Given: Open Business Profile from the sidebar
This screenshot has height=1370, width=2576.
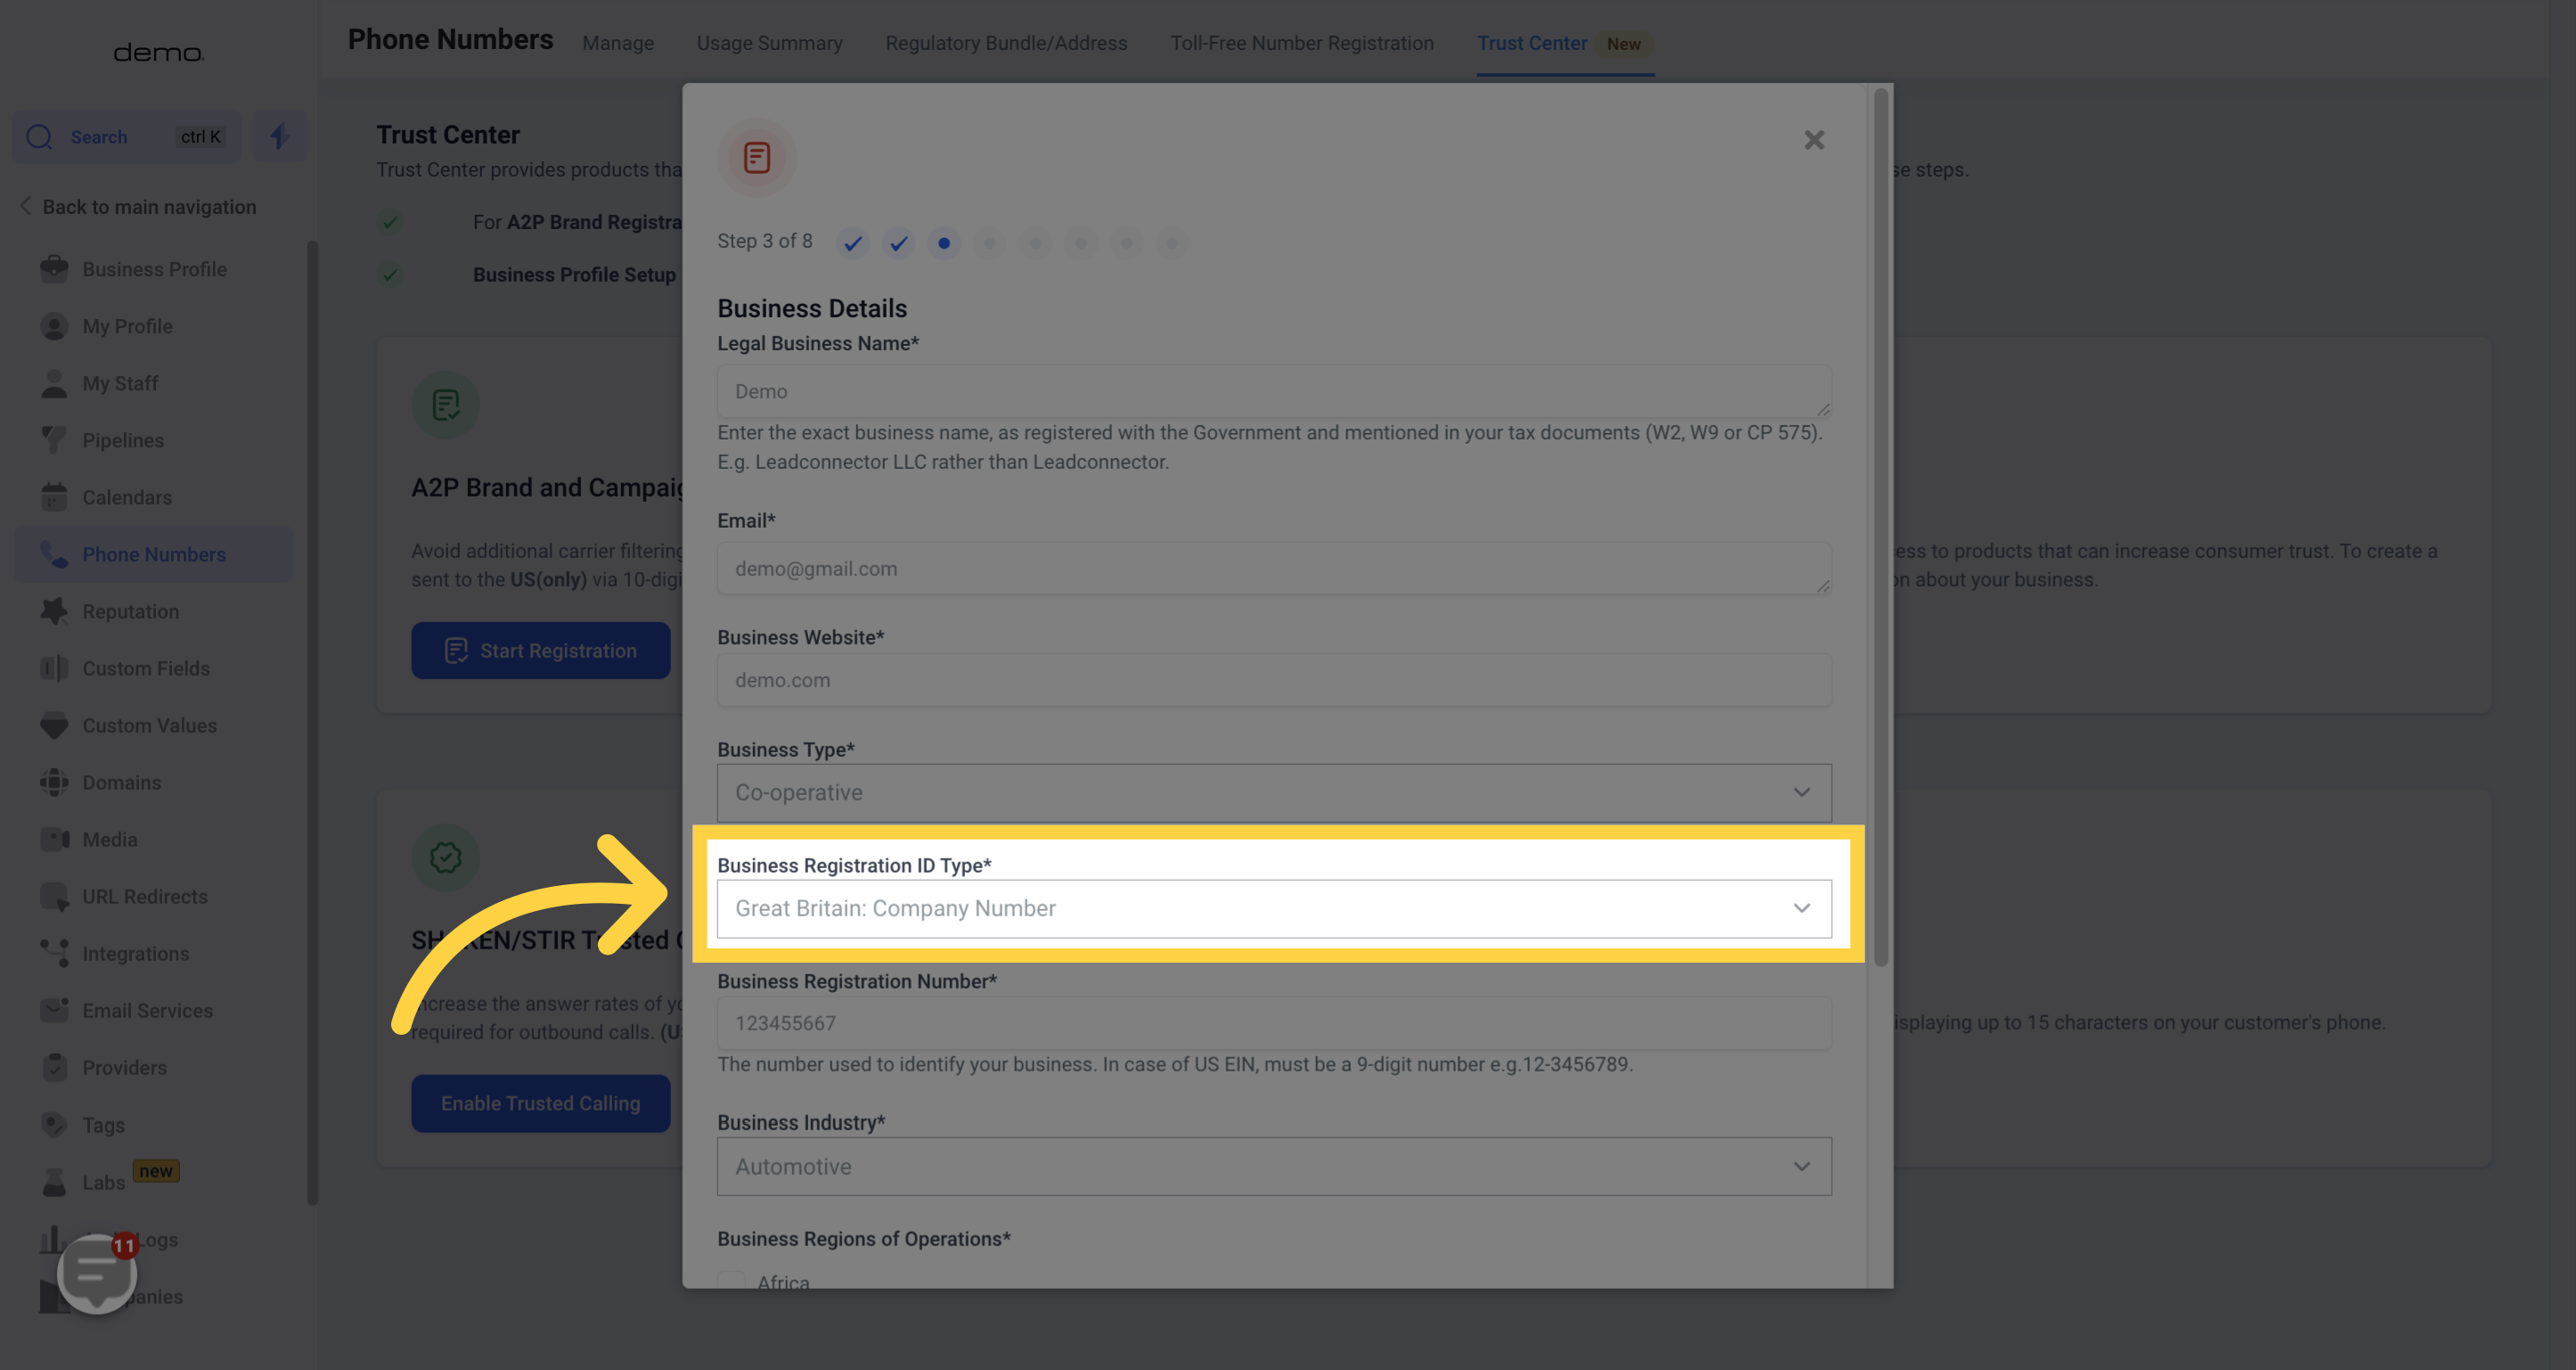Looking at the screenshot, I should 154,269.
